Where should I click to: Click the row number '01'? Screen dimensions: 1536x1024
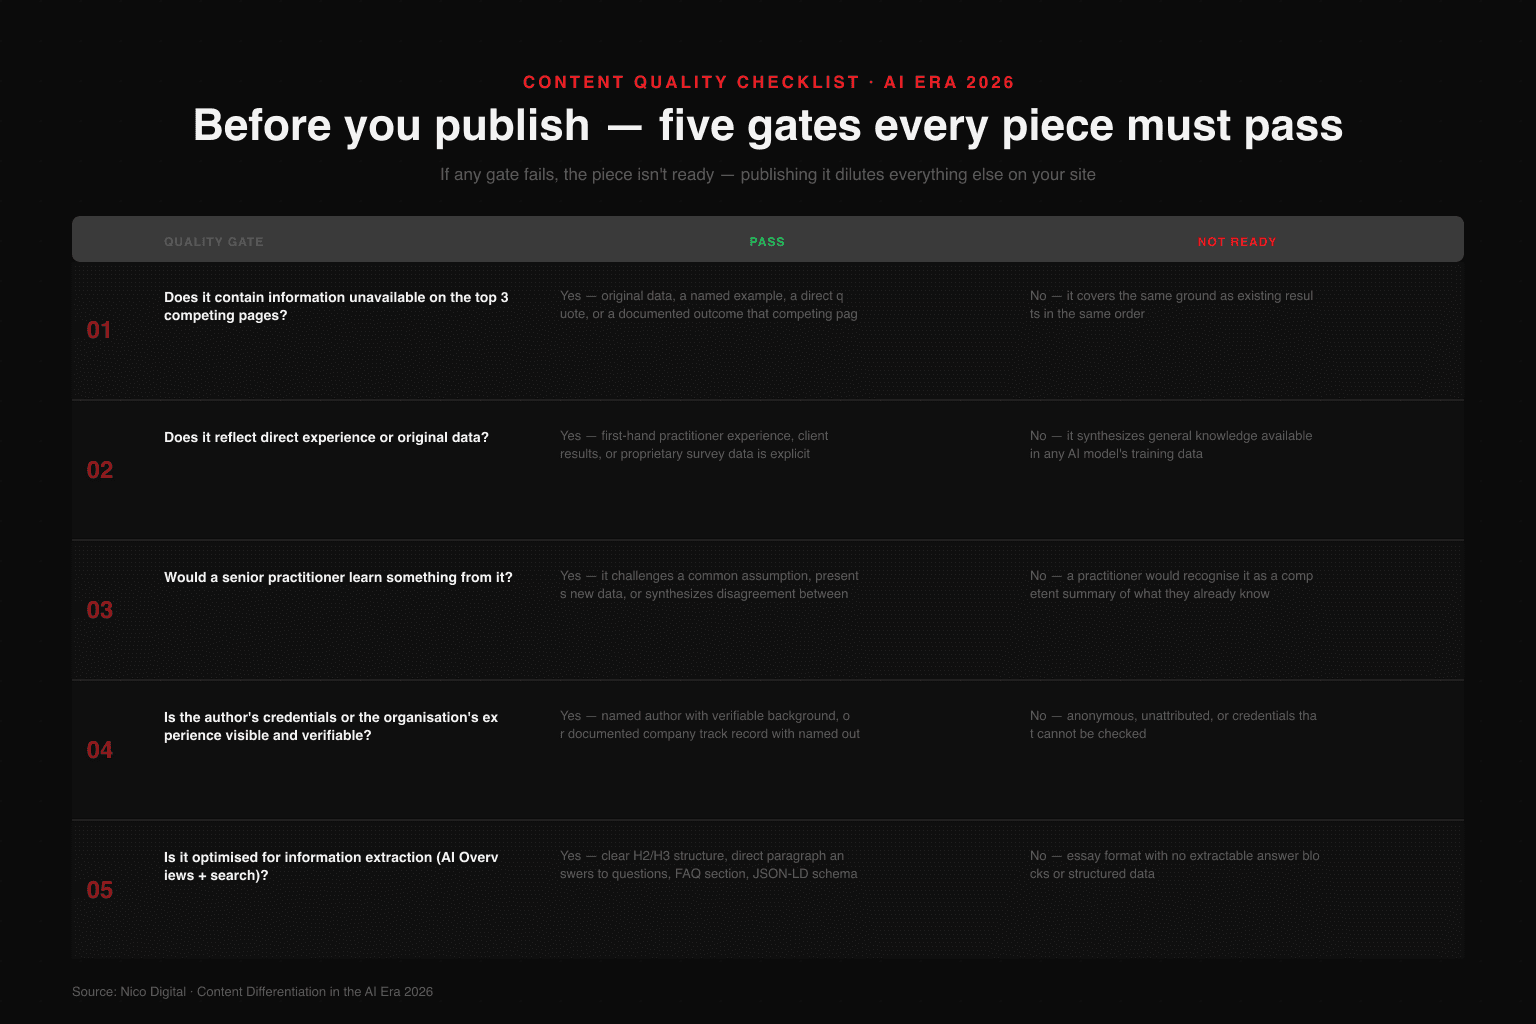point(99,330)
